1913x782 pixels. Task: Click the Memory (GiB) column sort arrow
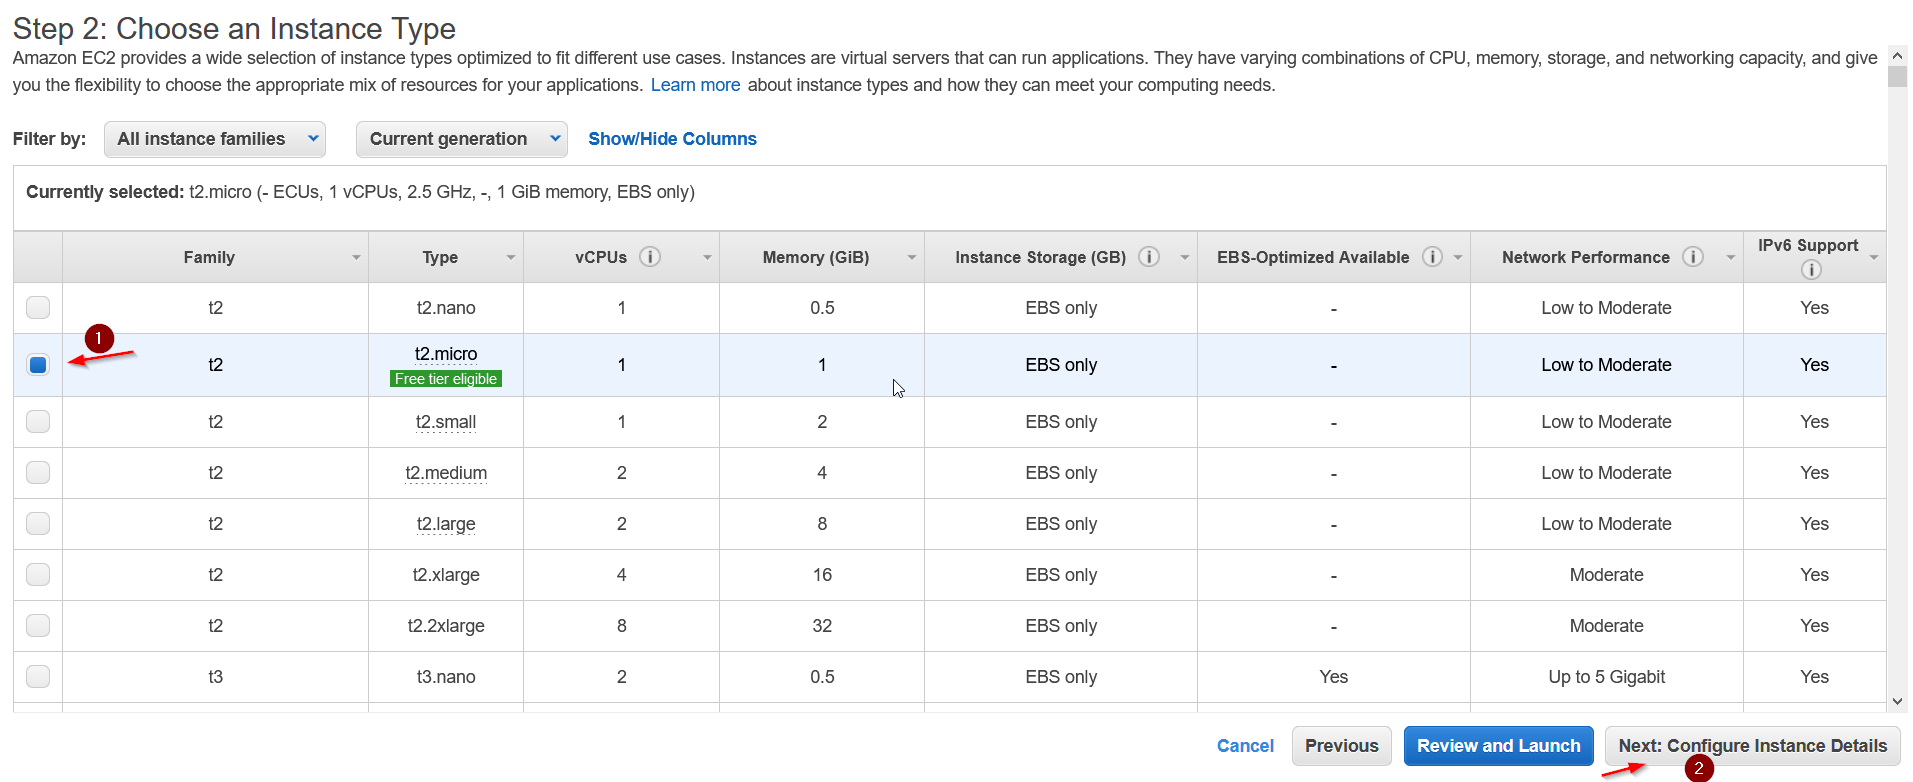(912, 258)
